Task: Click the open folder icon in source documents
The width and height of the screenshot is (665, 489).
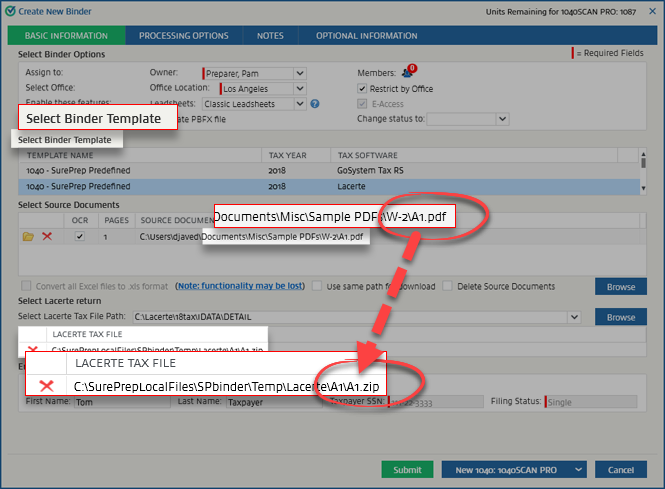Action: pos(28,236)
